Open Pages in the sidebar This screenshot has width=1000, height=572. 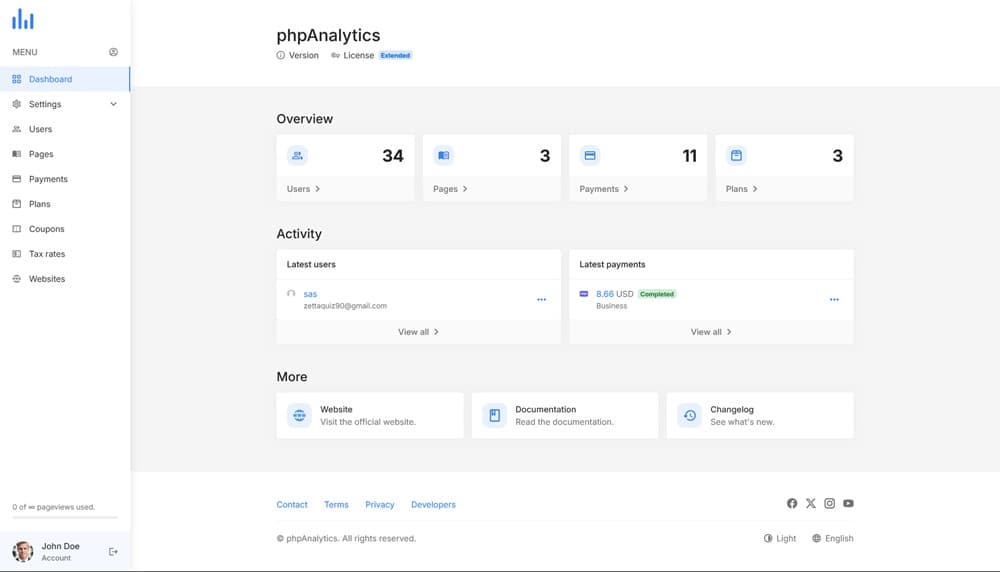click(64, 154)
